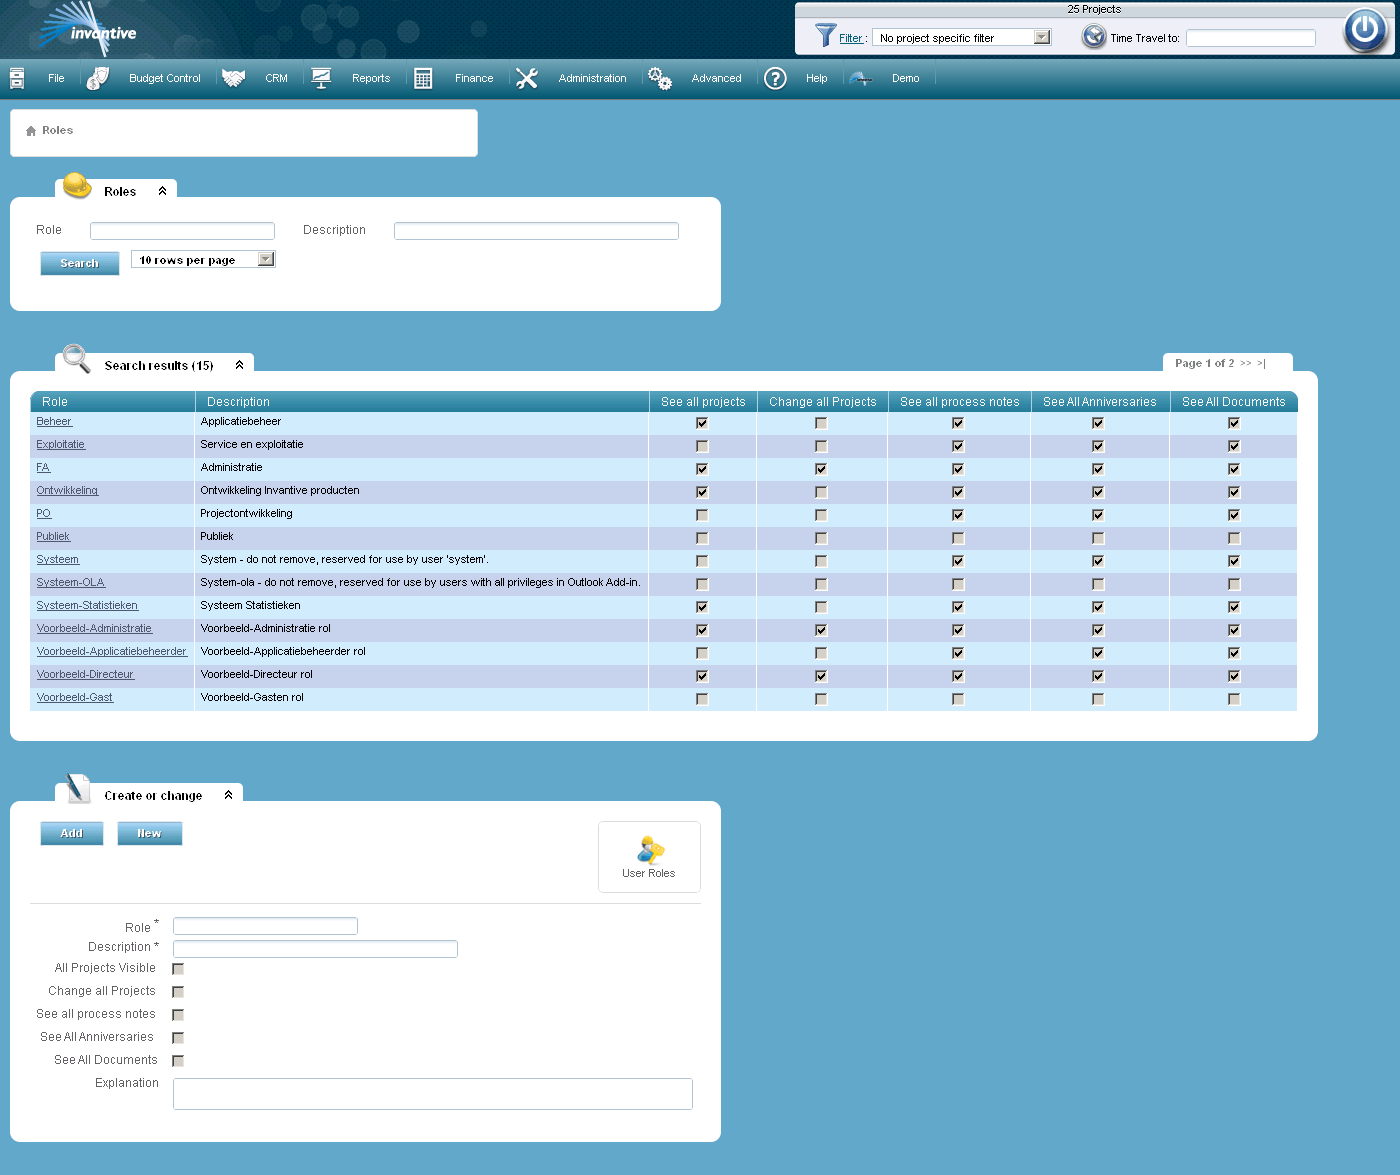Click the Time Travel to input field
1400x1175 pixels.
tap(1251, 38)
